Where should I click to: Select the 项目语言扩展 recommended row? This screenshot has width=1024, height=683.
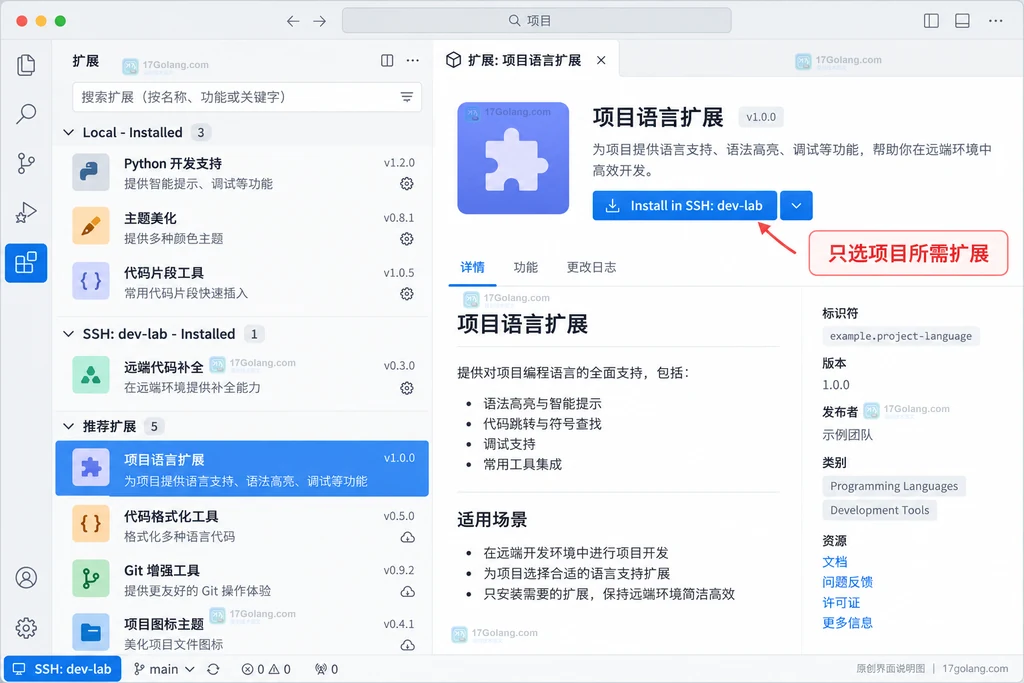[x=242, y=469]
